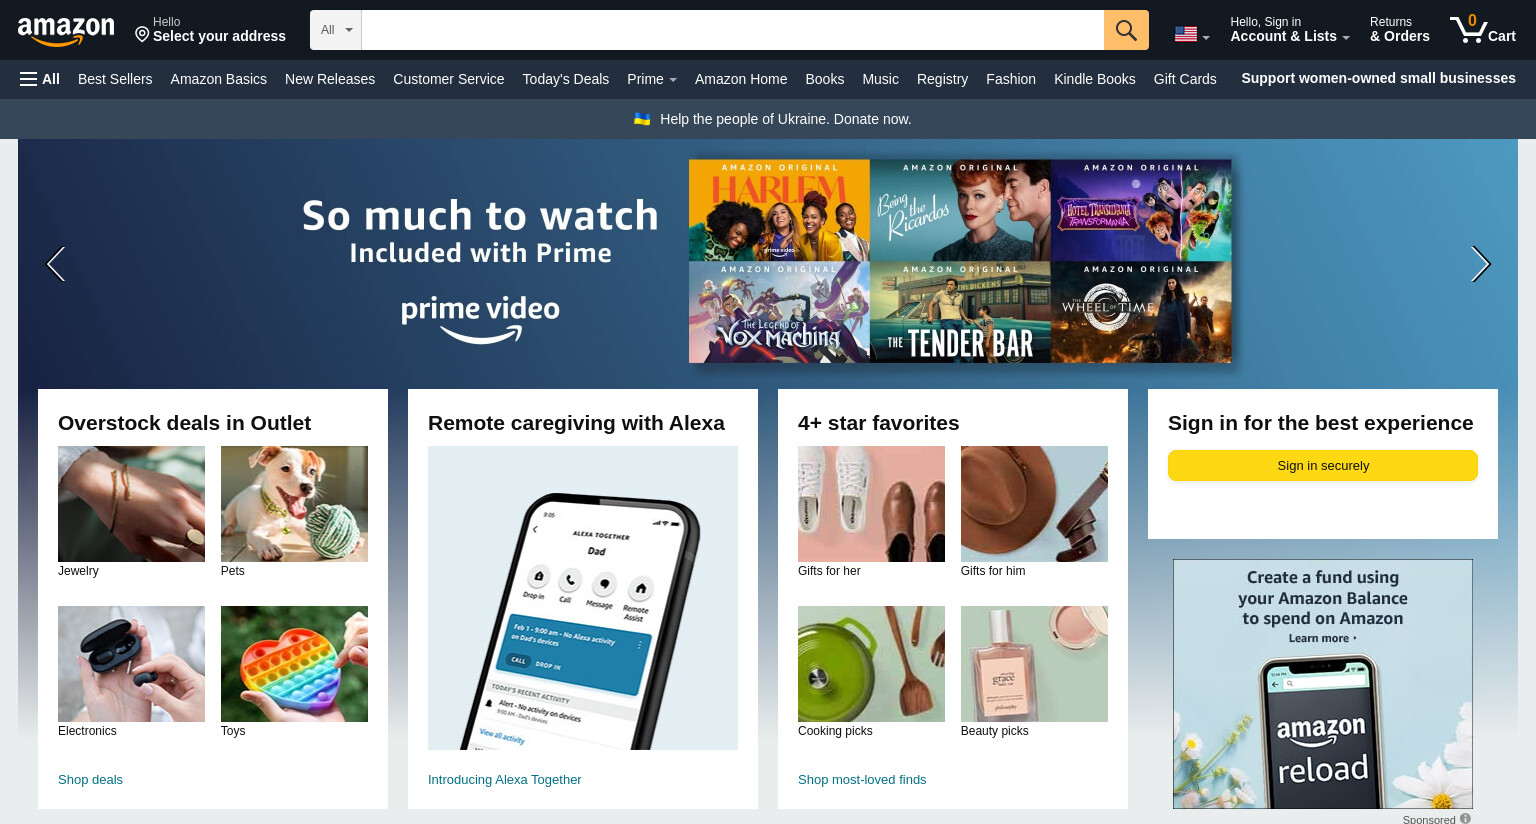Select the Hotel Transylvania Transformania poster

click(1141, 210)
